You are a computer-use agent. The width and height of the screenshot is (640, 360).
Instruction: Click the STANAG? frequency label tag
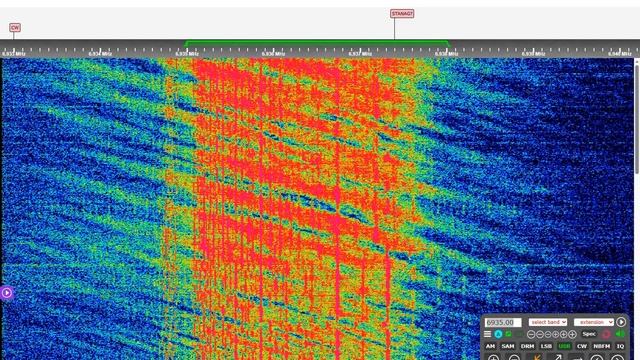pos(402,14)
